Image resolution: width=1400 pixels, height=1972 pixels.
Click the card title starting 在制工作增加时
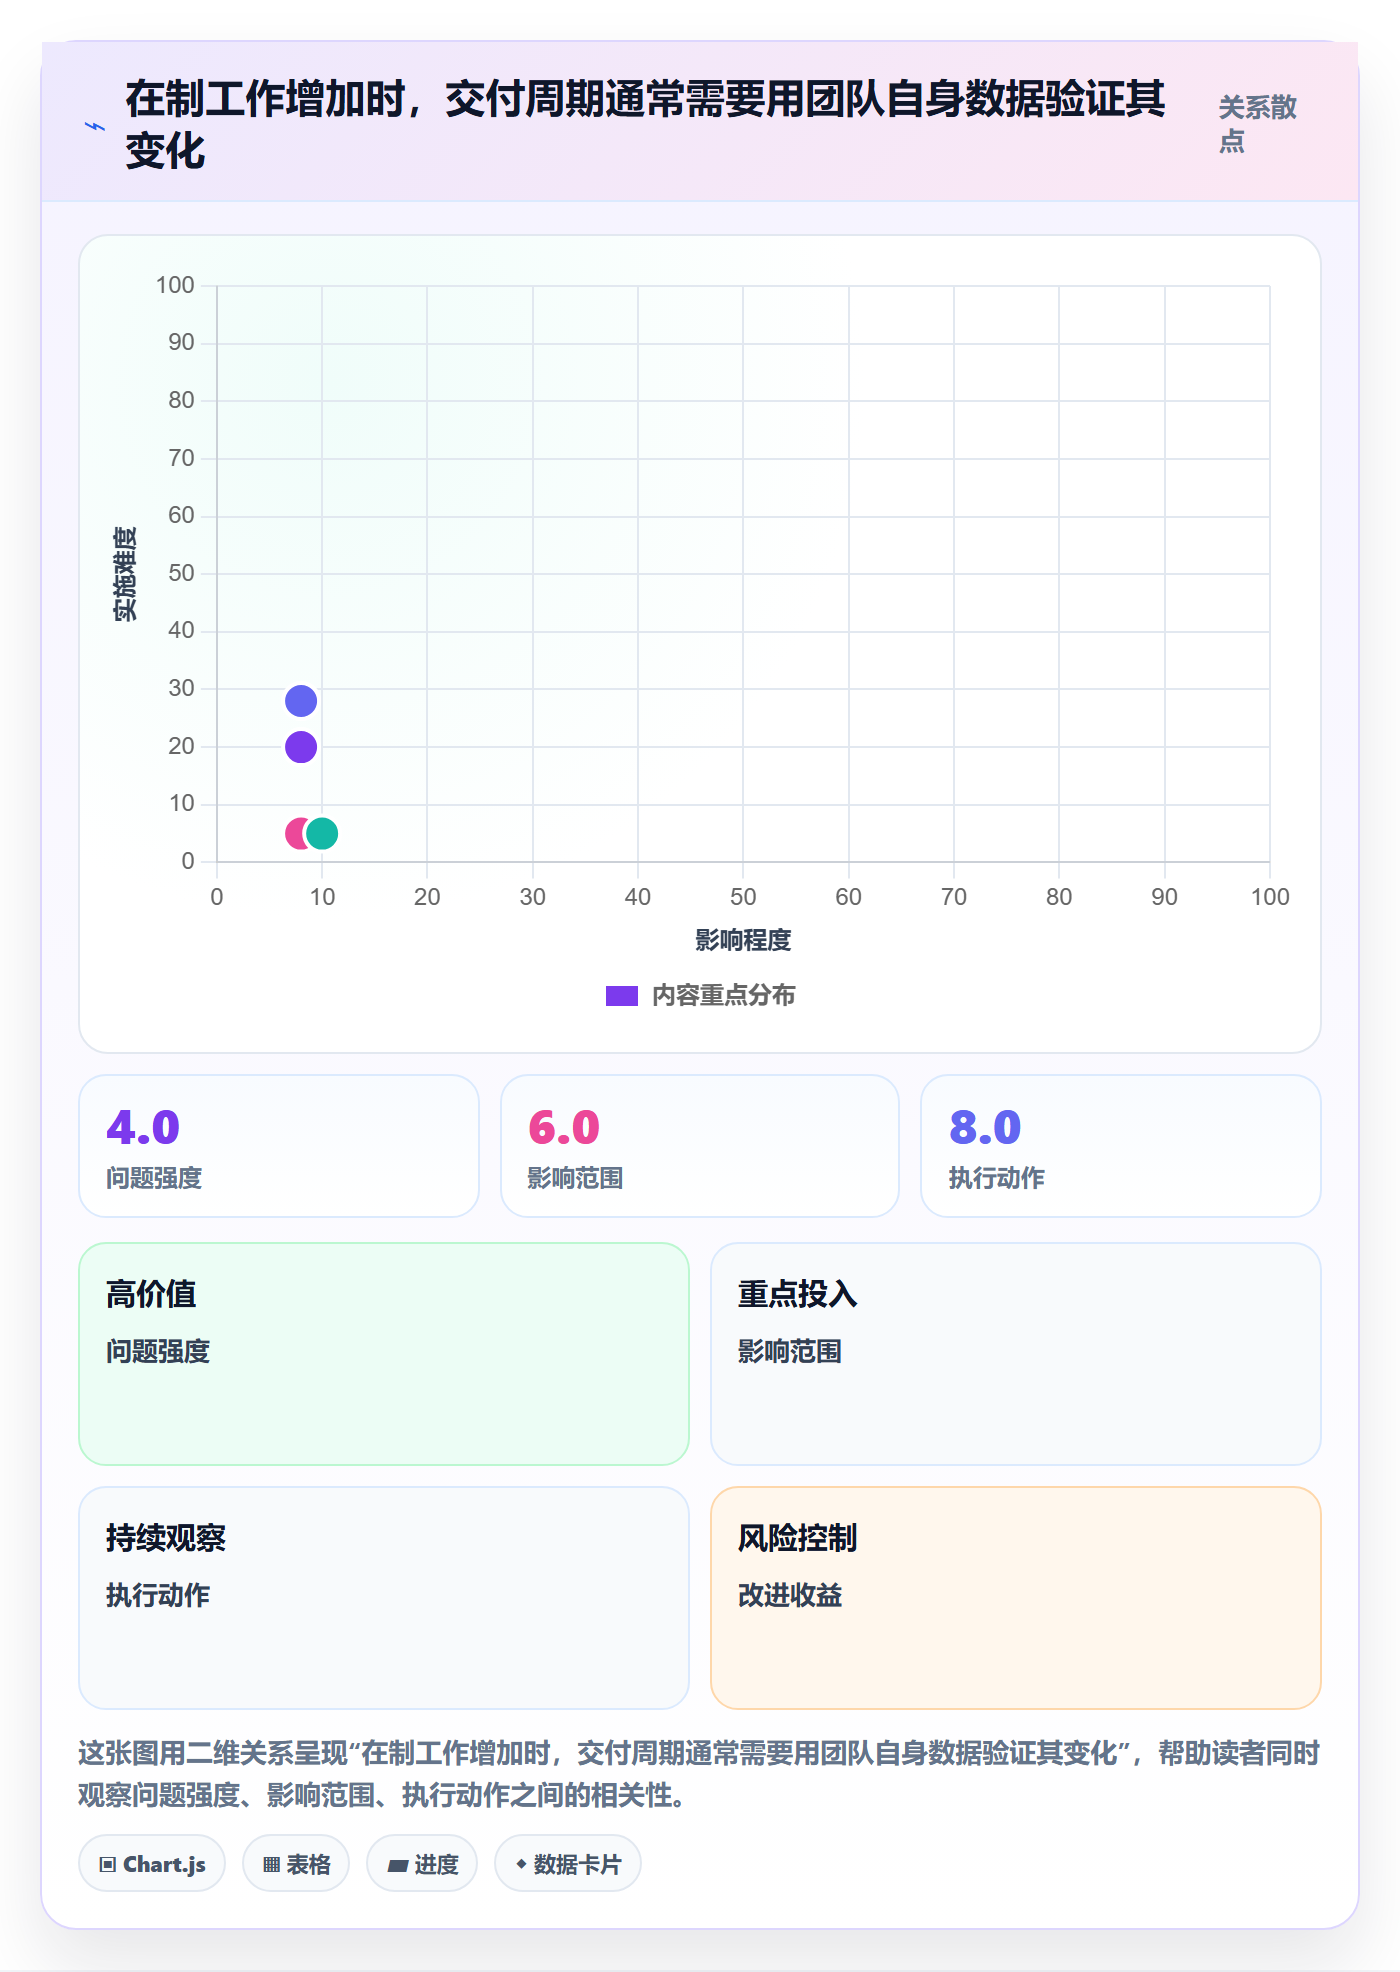pyautogui.click(x=645, y=125)
